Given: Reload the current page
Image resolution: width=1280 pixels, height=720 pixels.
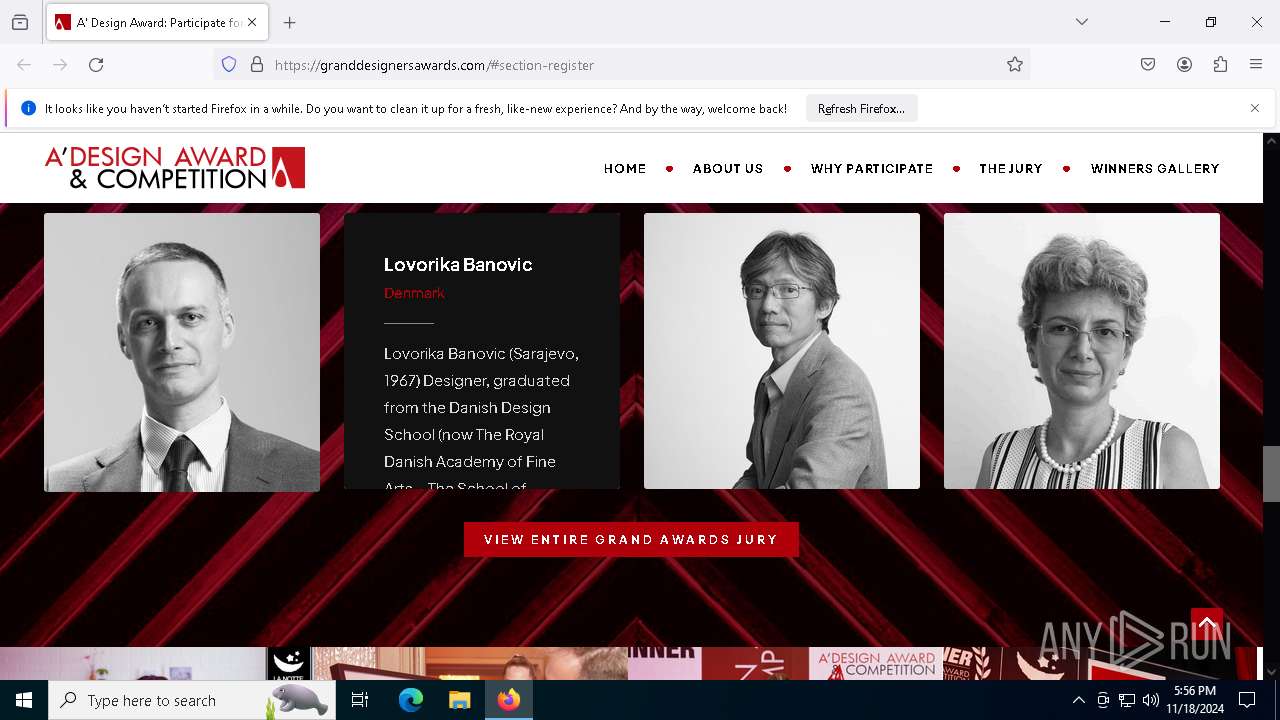Looking at the screenshot, I should pyautogui.click(x=96, y=65).
